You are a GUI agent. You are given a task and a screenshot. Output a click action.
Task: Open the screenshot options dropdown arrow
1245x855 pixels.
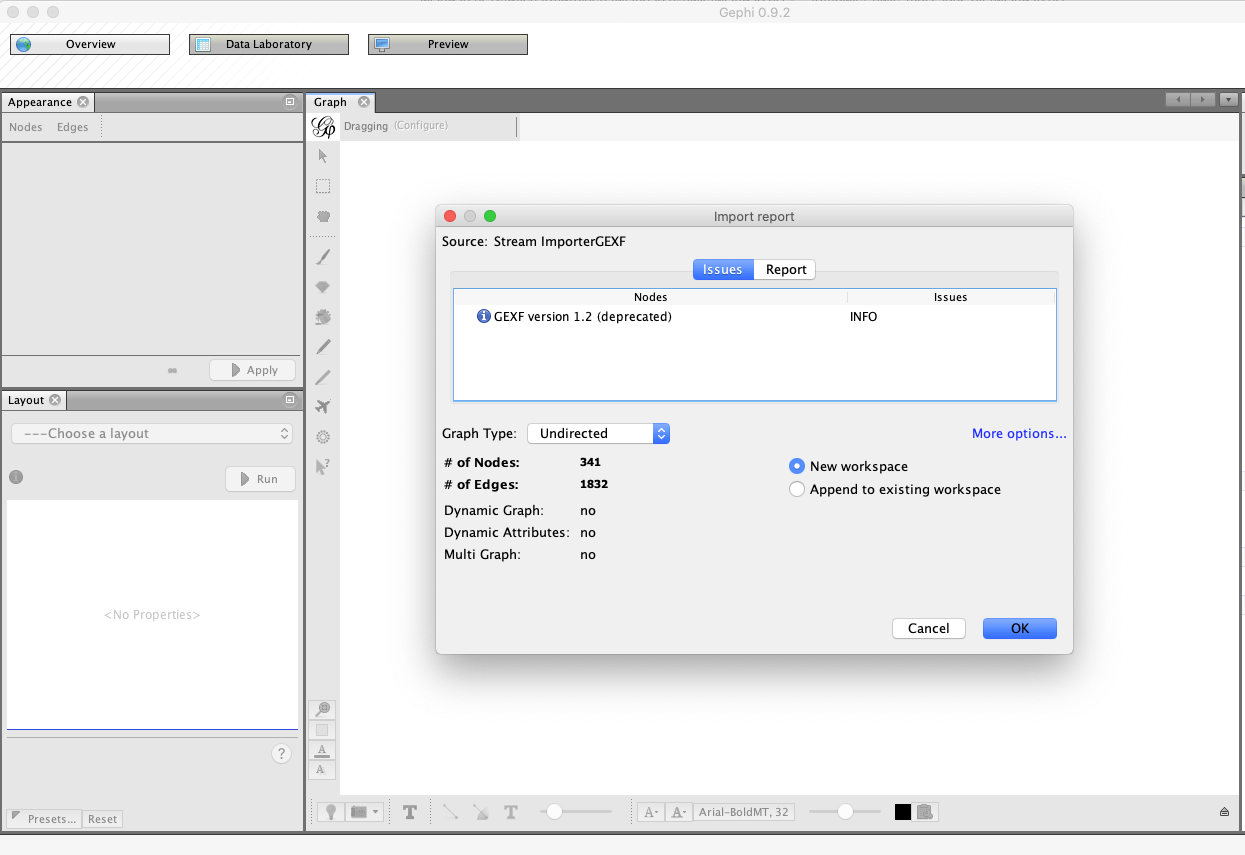coord(376,812)
